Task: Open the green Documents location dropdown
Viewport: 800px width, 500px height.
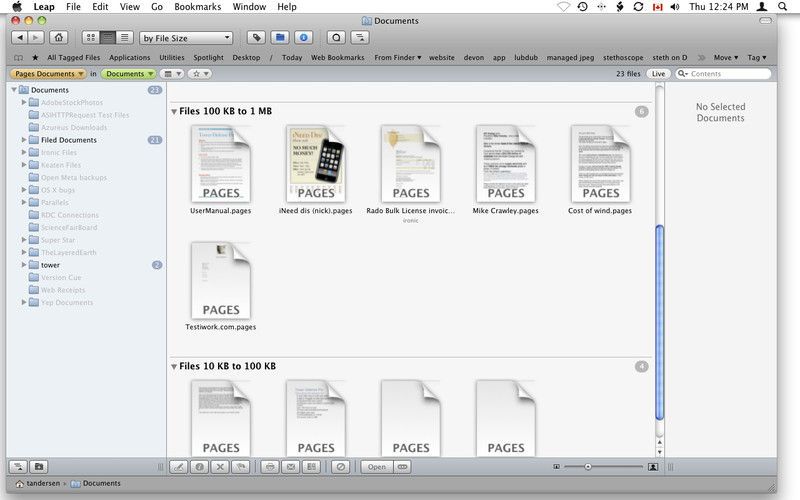Action: coord(129,73)
